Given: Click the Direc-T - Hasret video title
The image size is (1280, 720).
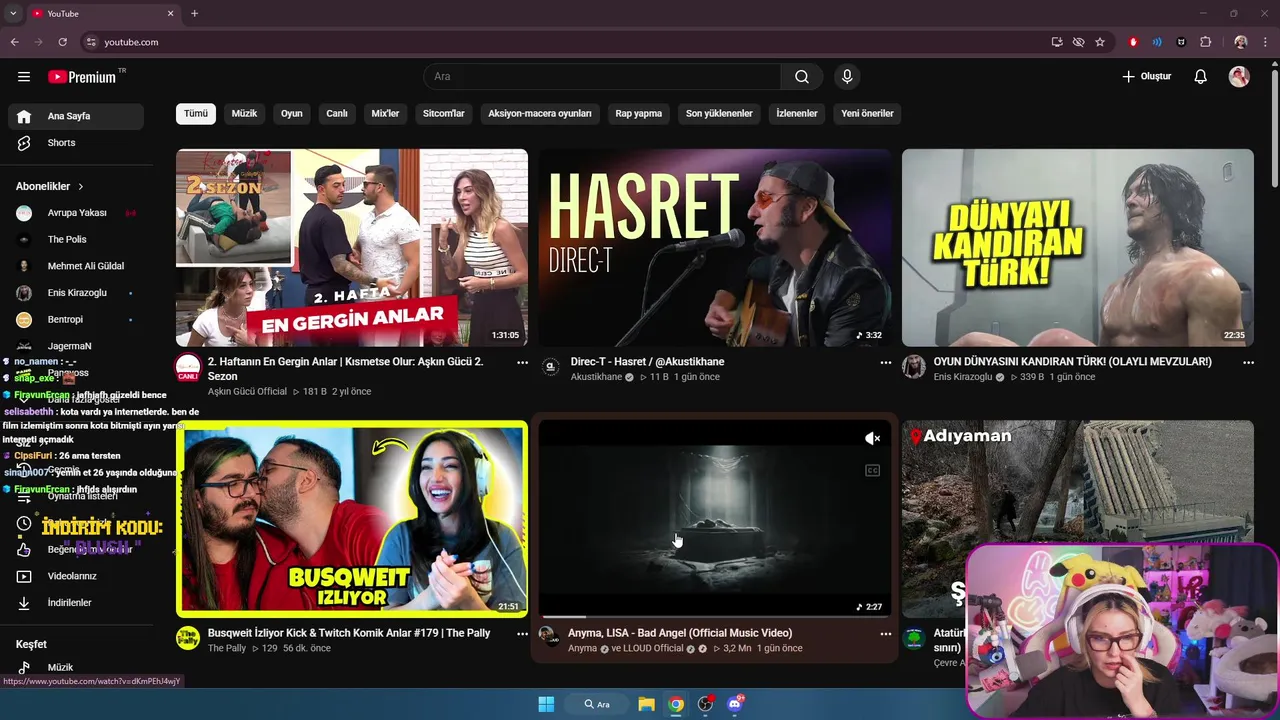Looking at the screenshot, I should coord(647,362).
